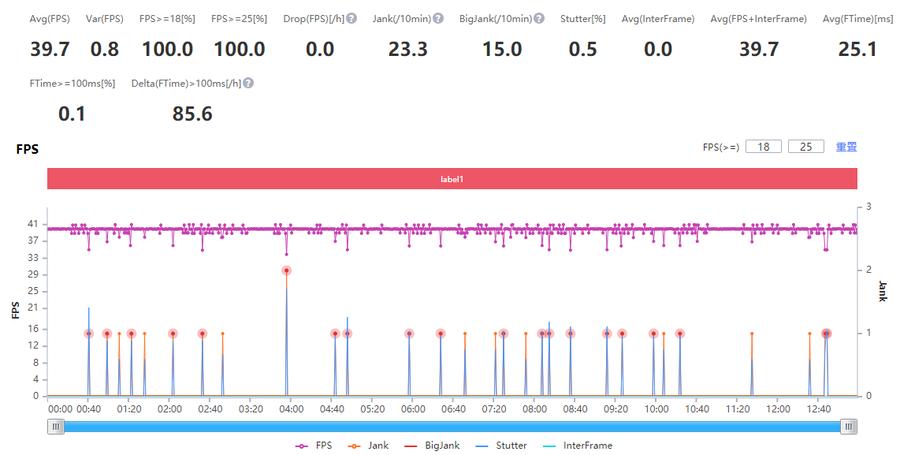Click the BigJank peak marker near 04:00
This screenshot has width=900, height=455.
[287, 270]
